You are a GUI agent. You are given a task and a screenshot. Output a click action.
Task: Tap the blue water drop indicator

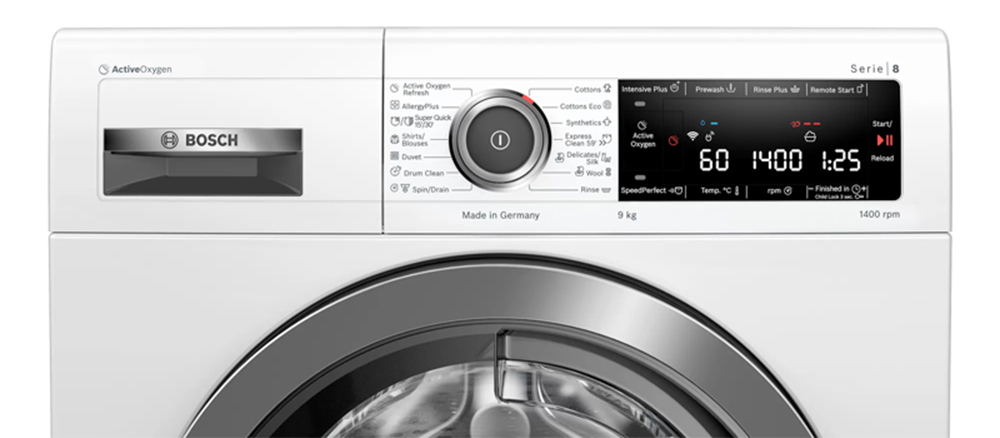[x=703, y=123]
